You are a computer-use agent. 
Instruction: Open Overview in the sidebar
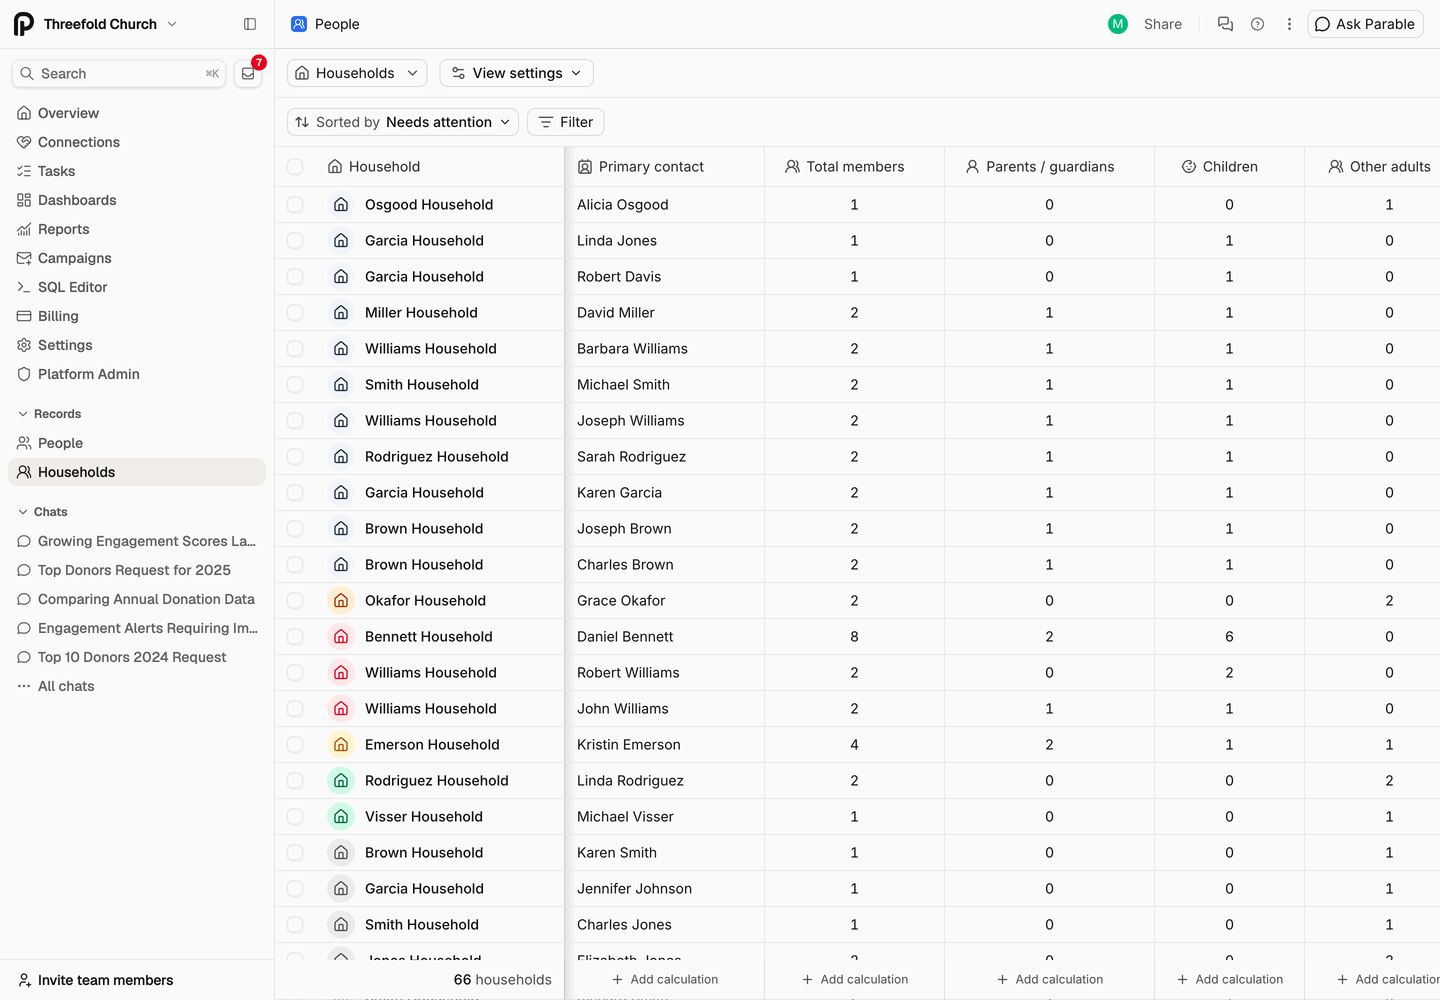coord(137,113)
